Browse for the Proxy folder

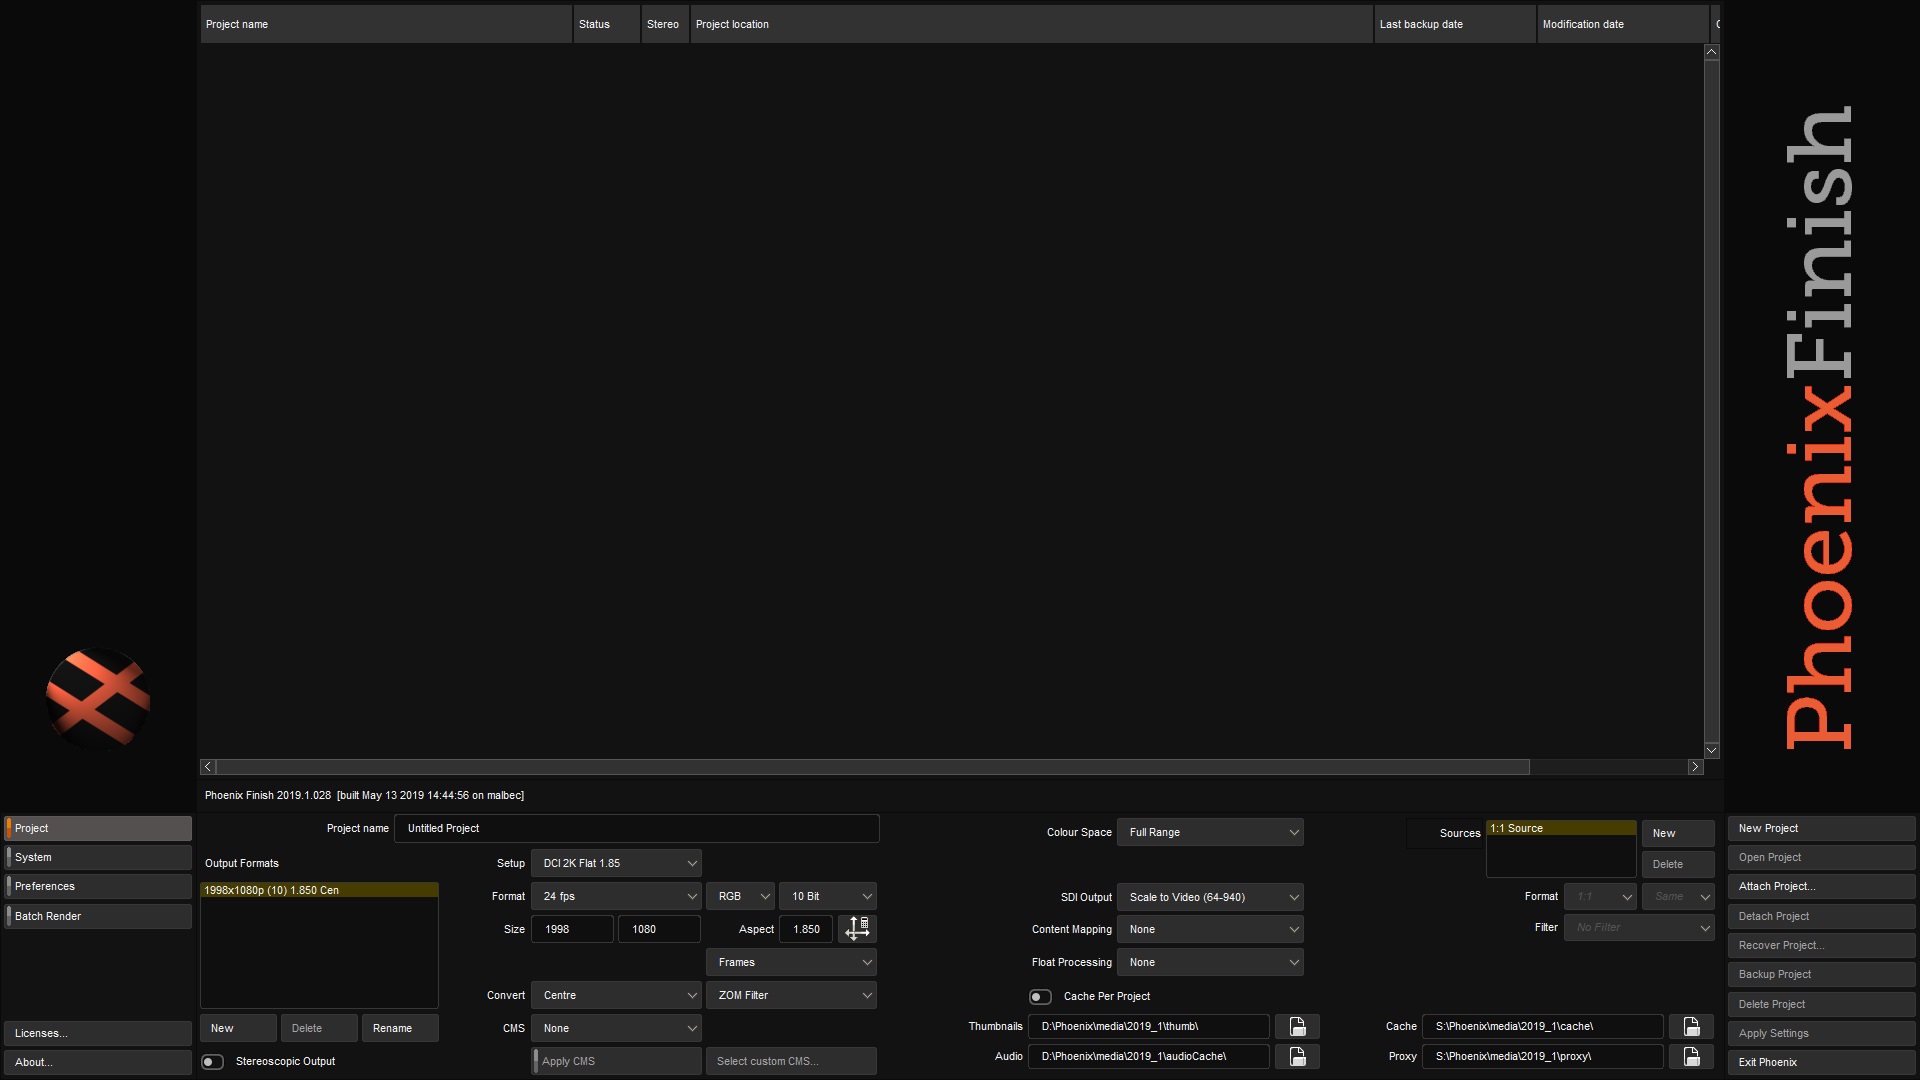[1691, 1057]
